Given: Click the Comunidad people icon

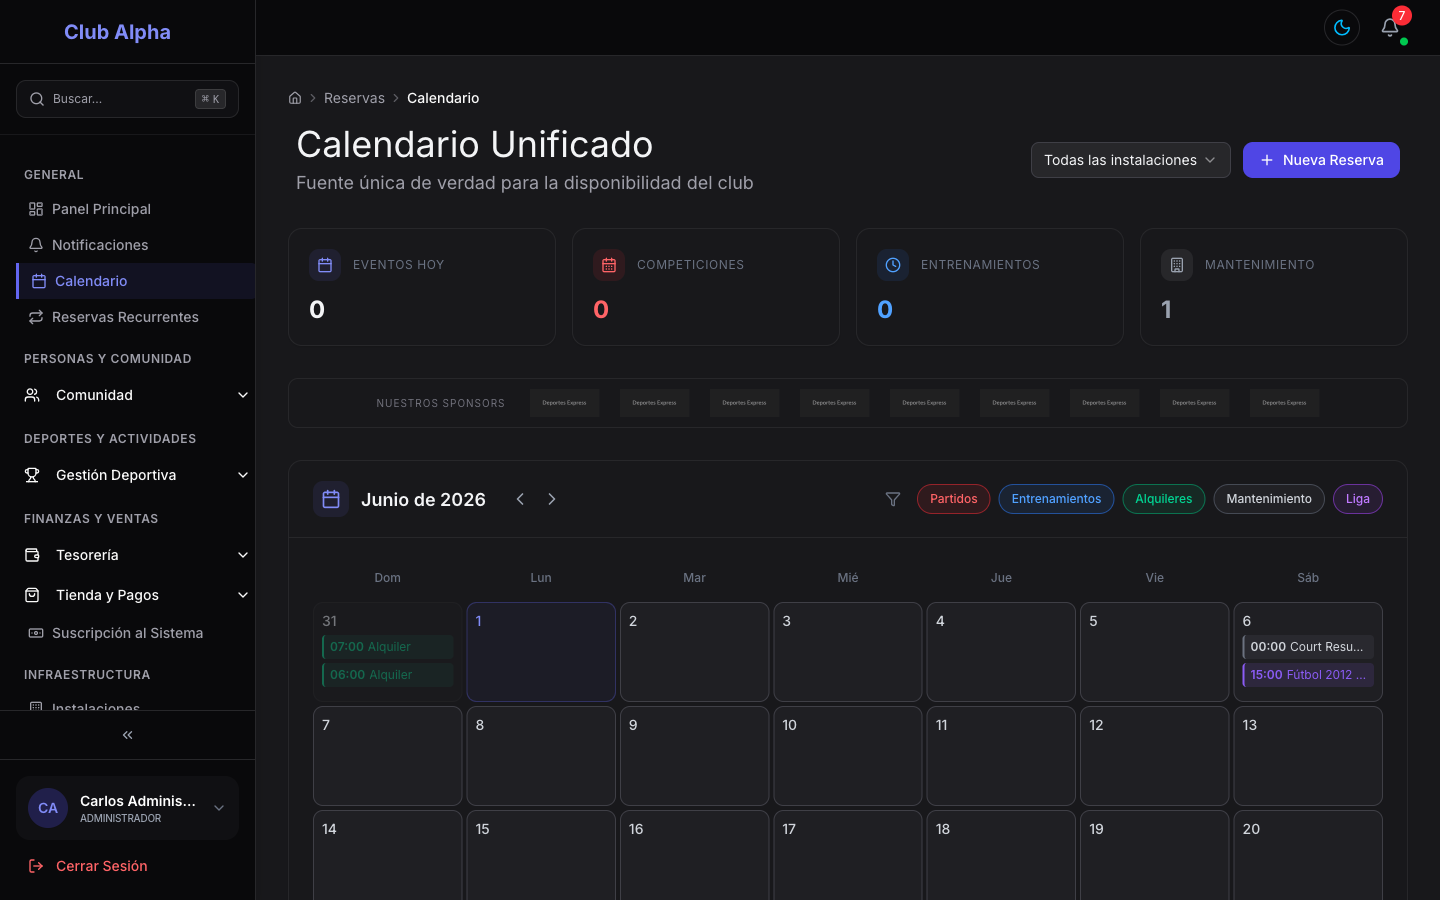Looking at the screenshot, I should tap(32, 395).
